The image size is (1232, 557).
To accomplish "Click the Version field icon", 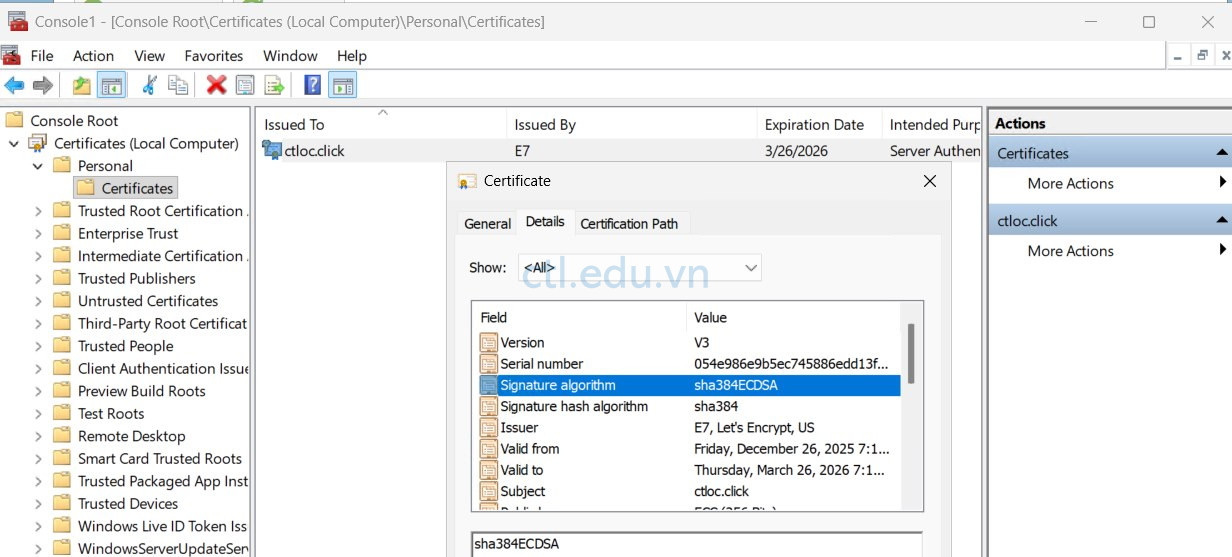I will pos(488,343).
